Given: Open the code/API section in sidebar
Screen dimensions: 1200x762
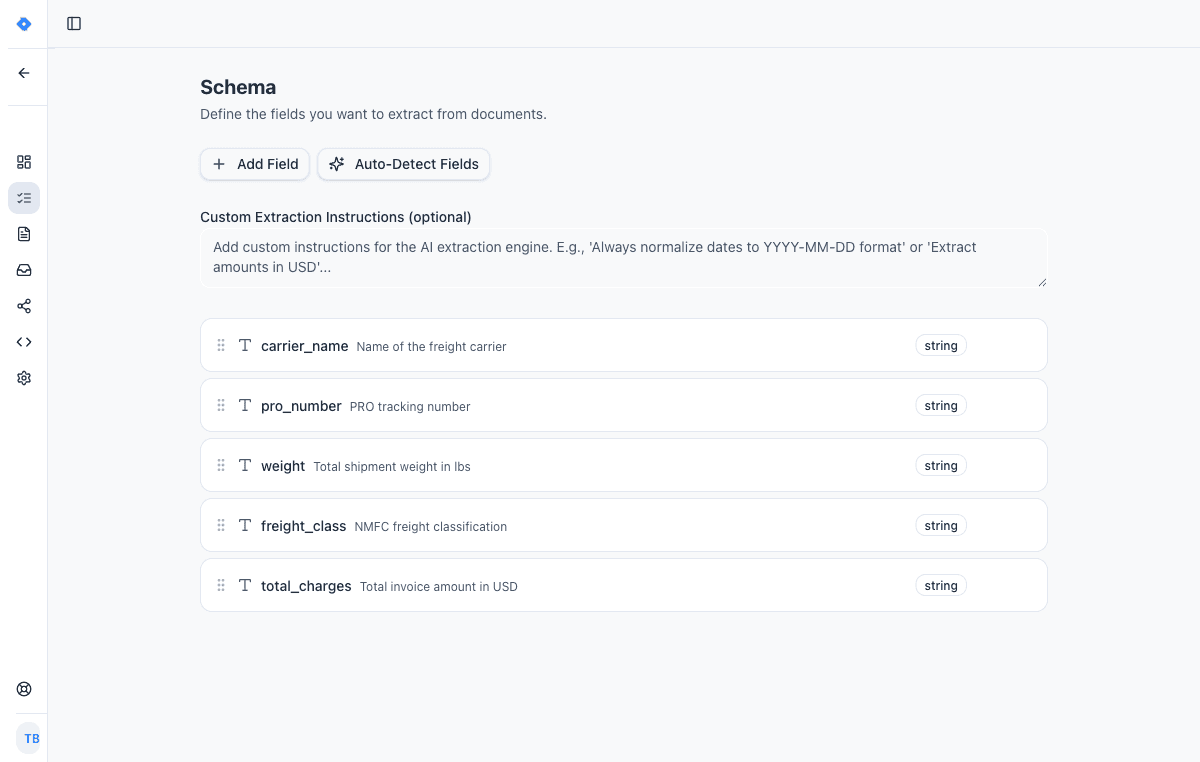Looking at the screenshot, I should coord(24,342).
